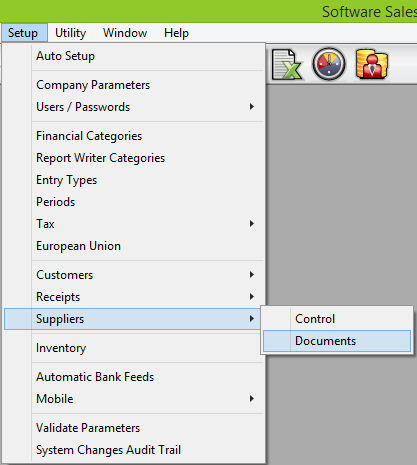Select Documents in Suppliers submenu
417x465 pixels.
[337, 341]
